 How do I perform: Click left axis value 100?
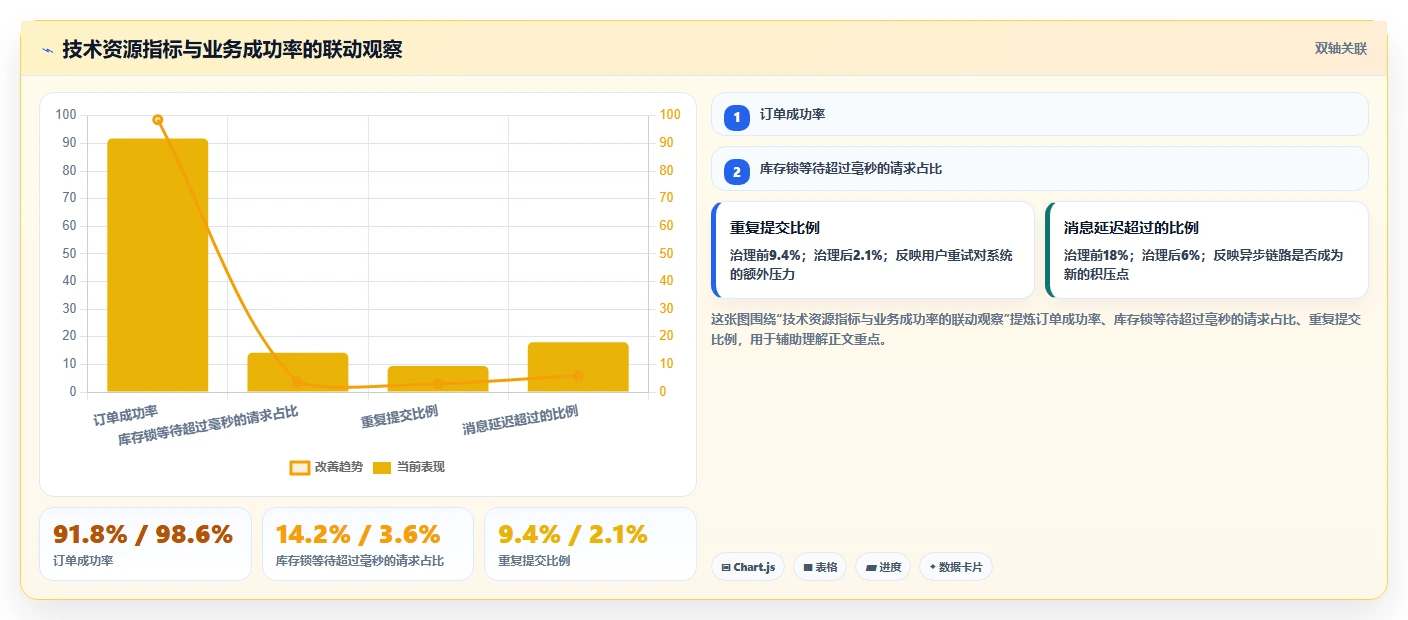point(66,115)
